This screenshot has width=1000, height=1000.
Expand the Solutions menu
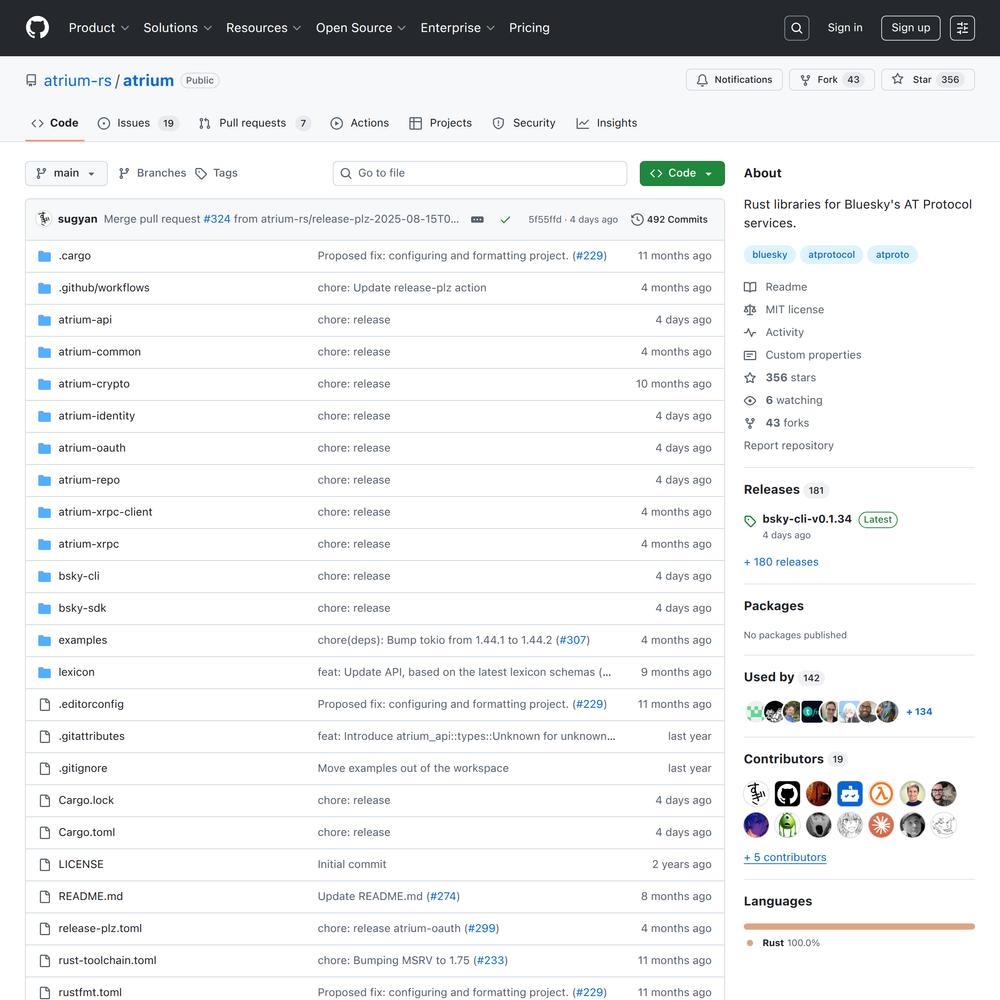pos(177,28)
